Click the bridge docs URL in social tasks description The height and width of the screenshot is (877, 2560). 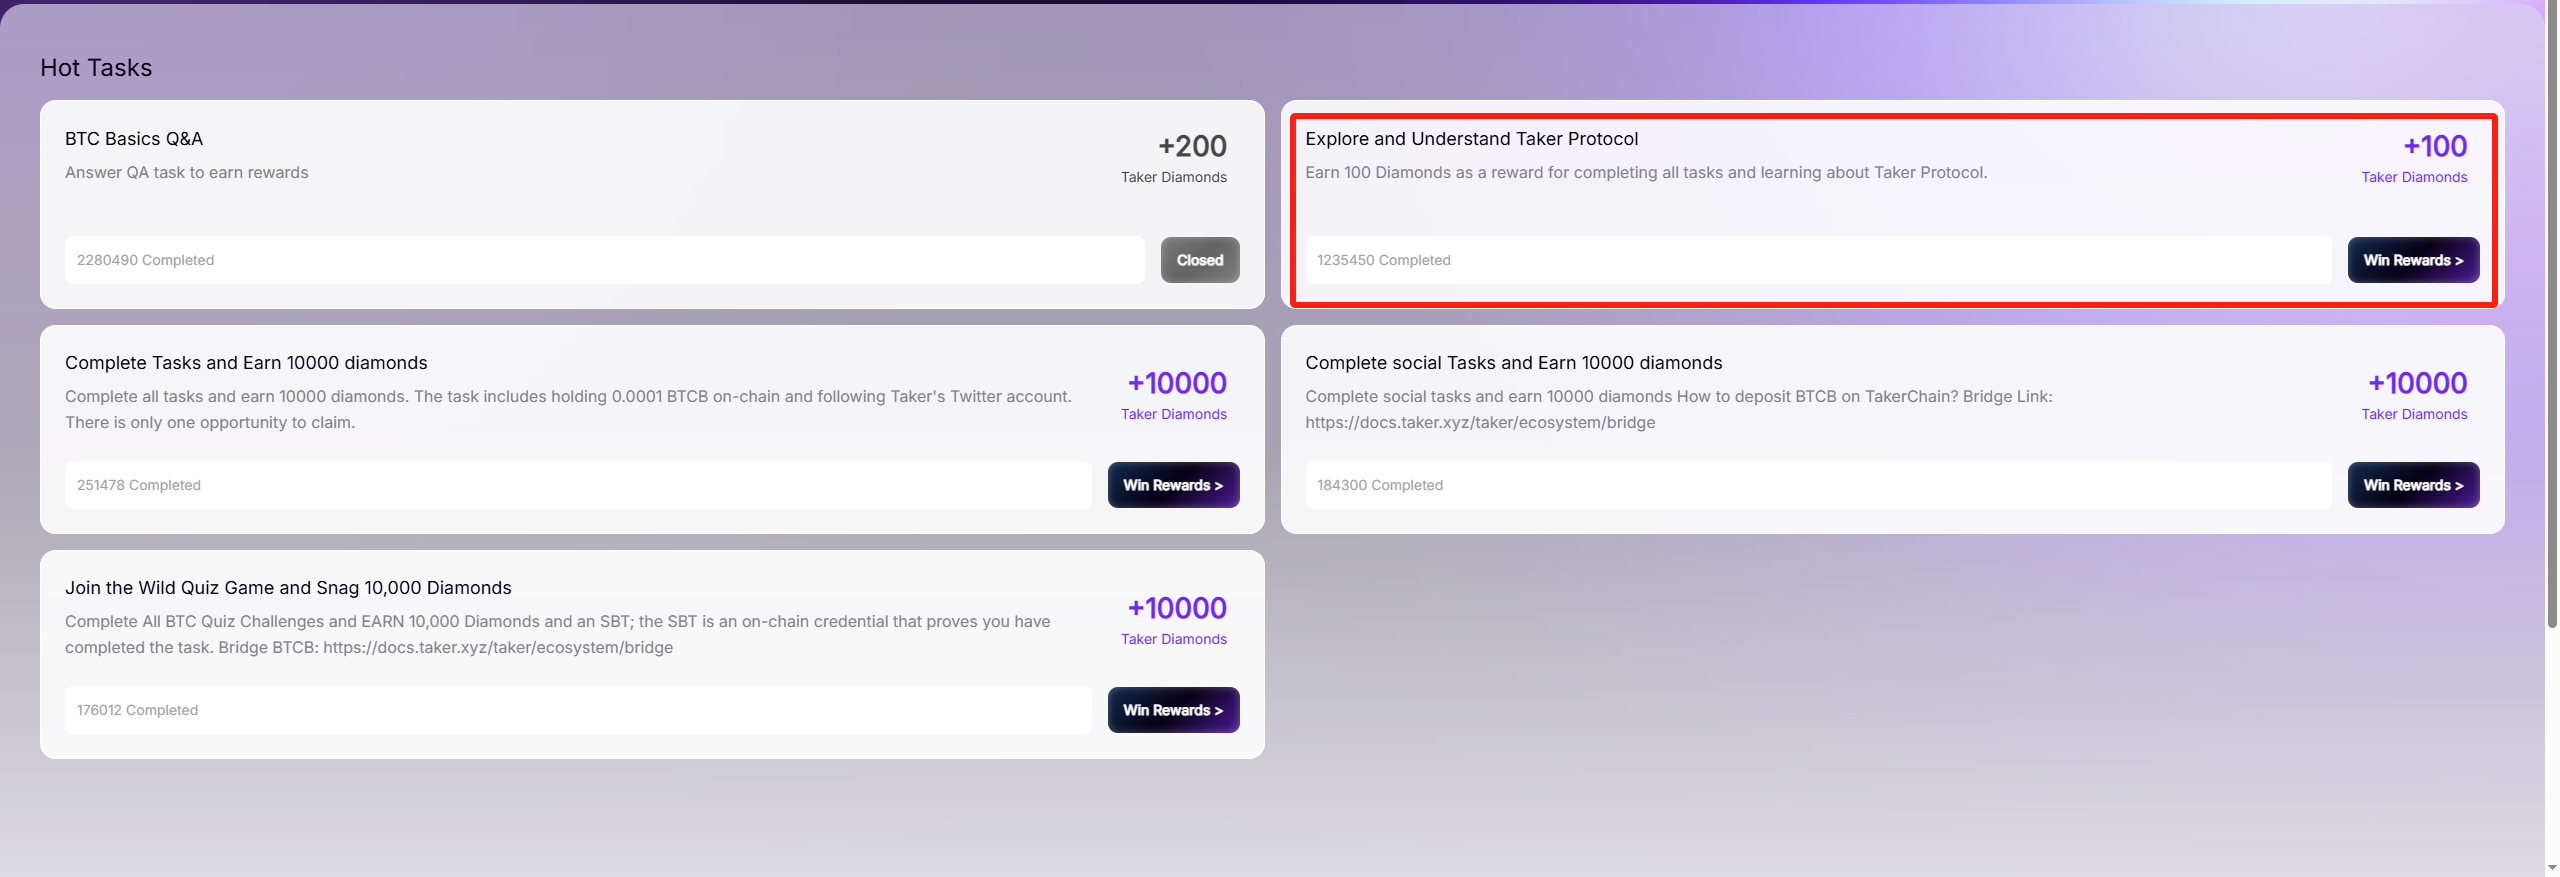pos(1480,423)
